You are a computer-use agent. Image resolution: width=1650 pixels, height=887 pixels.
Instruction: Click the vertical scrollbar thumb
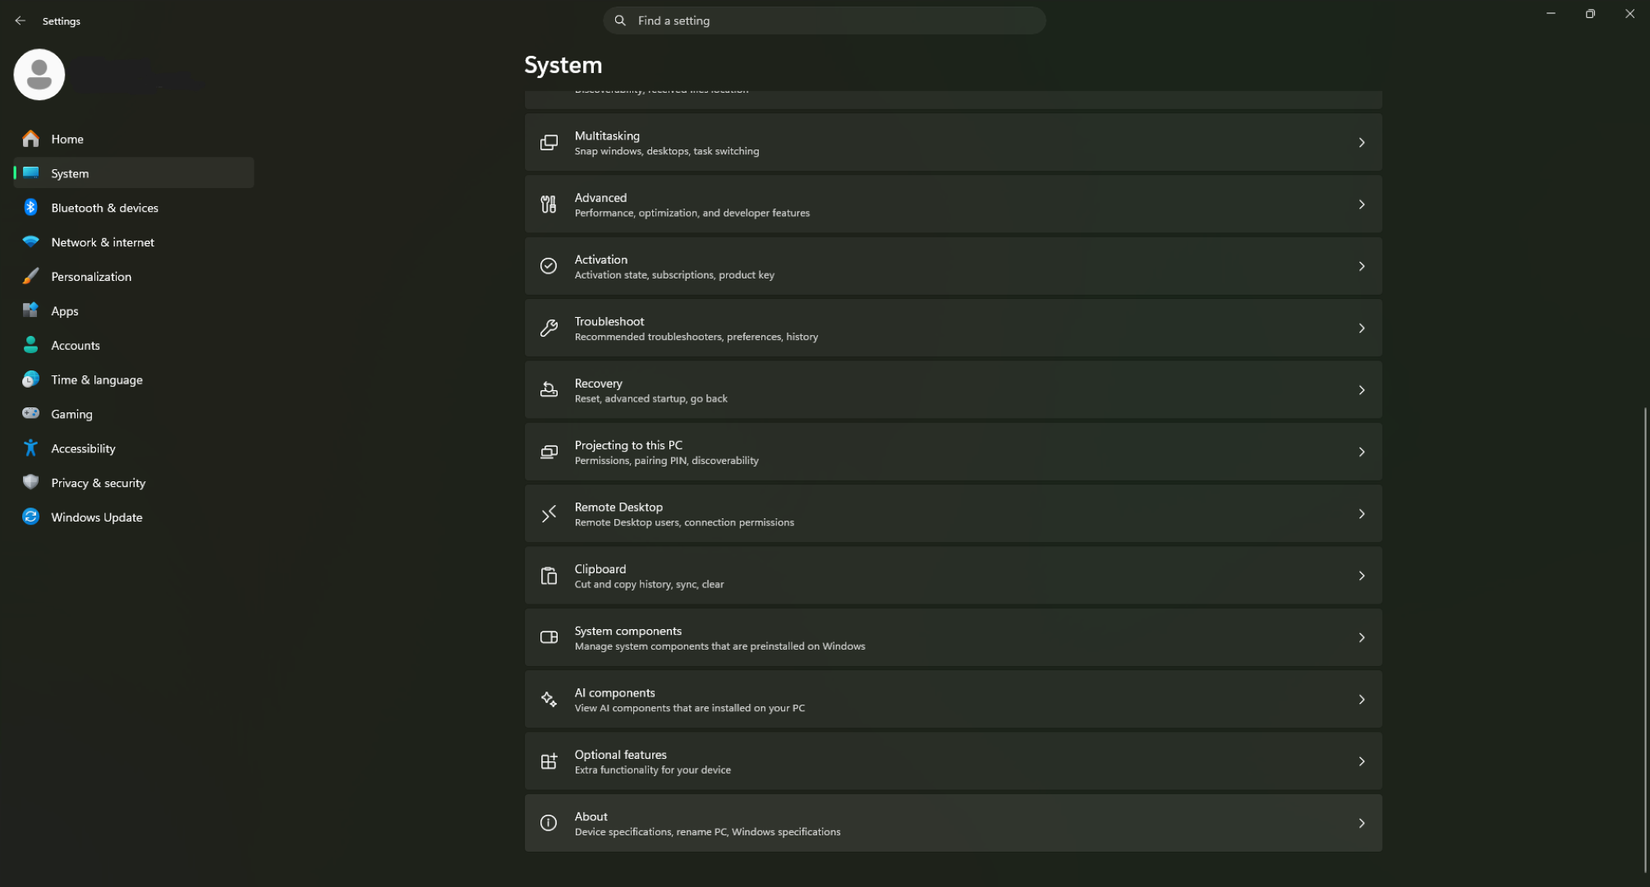tap(1644, 640)
